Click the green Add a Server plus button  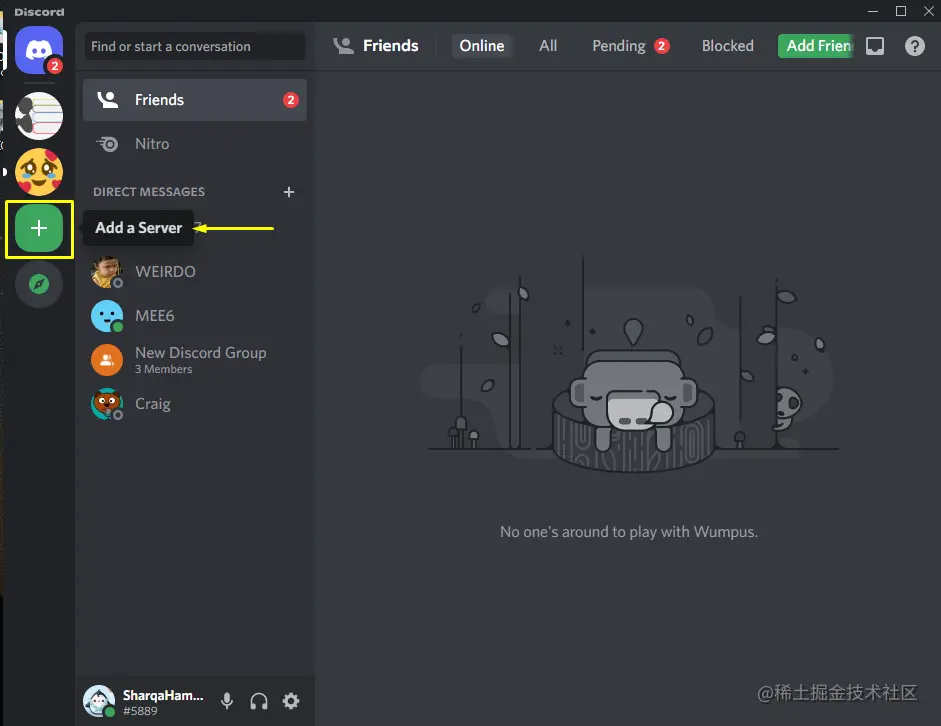39,228
